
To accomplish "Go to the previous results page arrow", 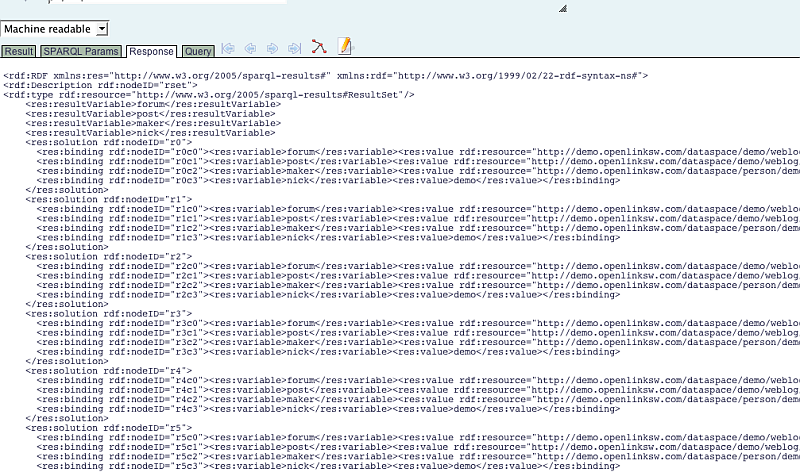I will [x=251, y=48].
